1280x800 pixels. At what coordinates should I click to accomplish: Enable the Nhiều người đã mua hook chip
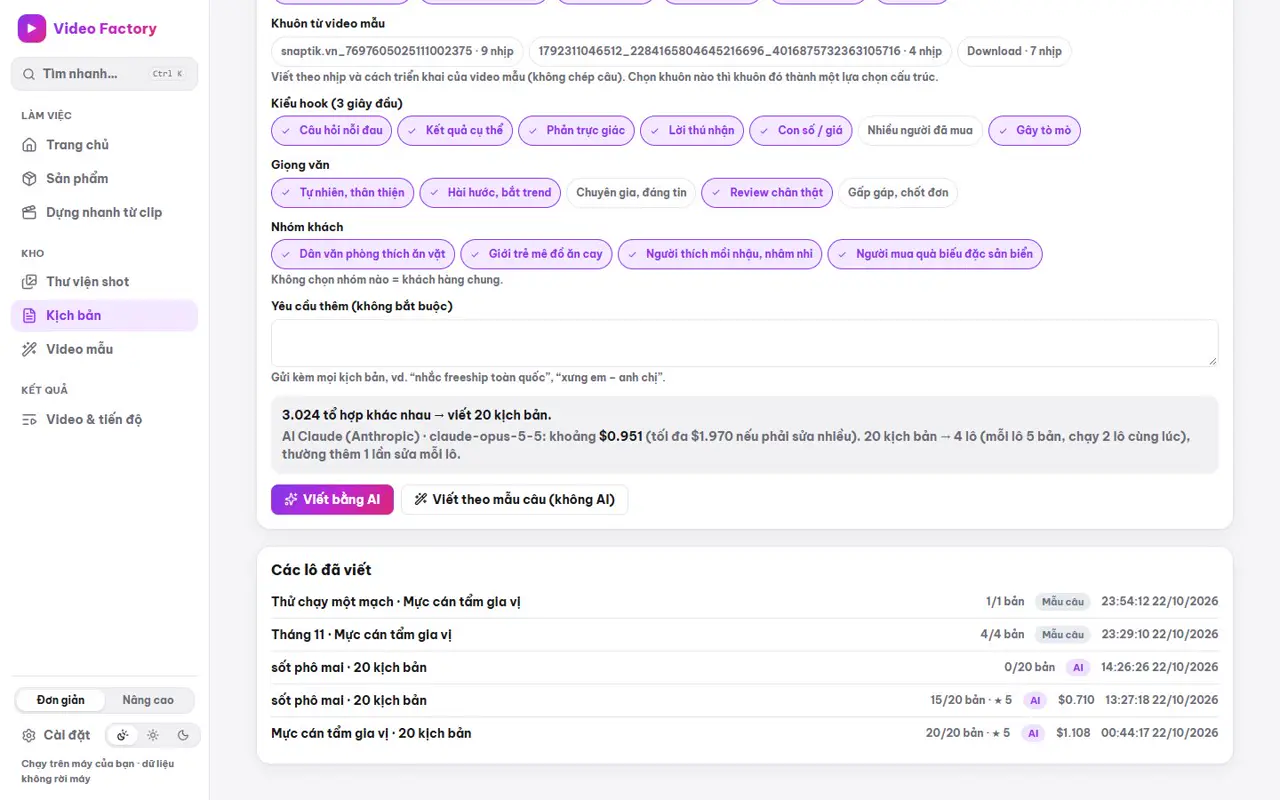point(920,131)
